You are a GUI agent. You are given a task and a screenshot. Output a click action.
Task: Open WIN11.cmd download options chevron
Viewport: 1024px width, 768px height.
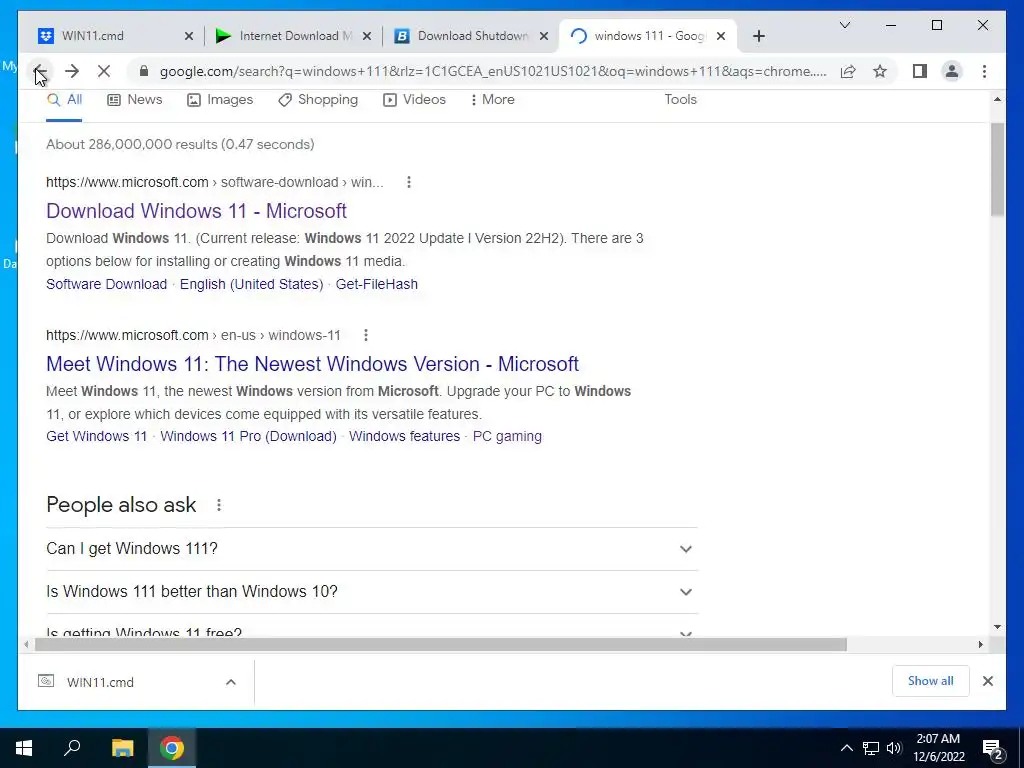click(231, 682)
